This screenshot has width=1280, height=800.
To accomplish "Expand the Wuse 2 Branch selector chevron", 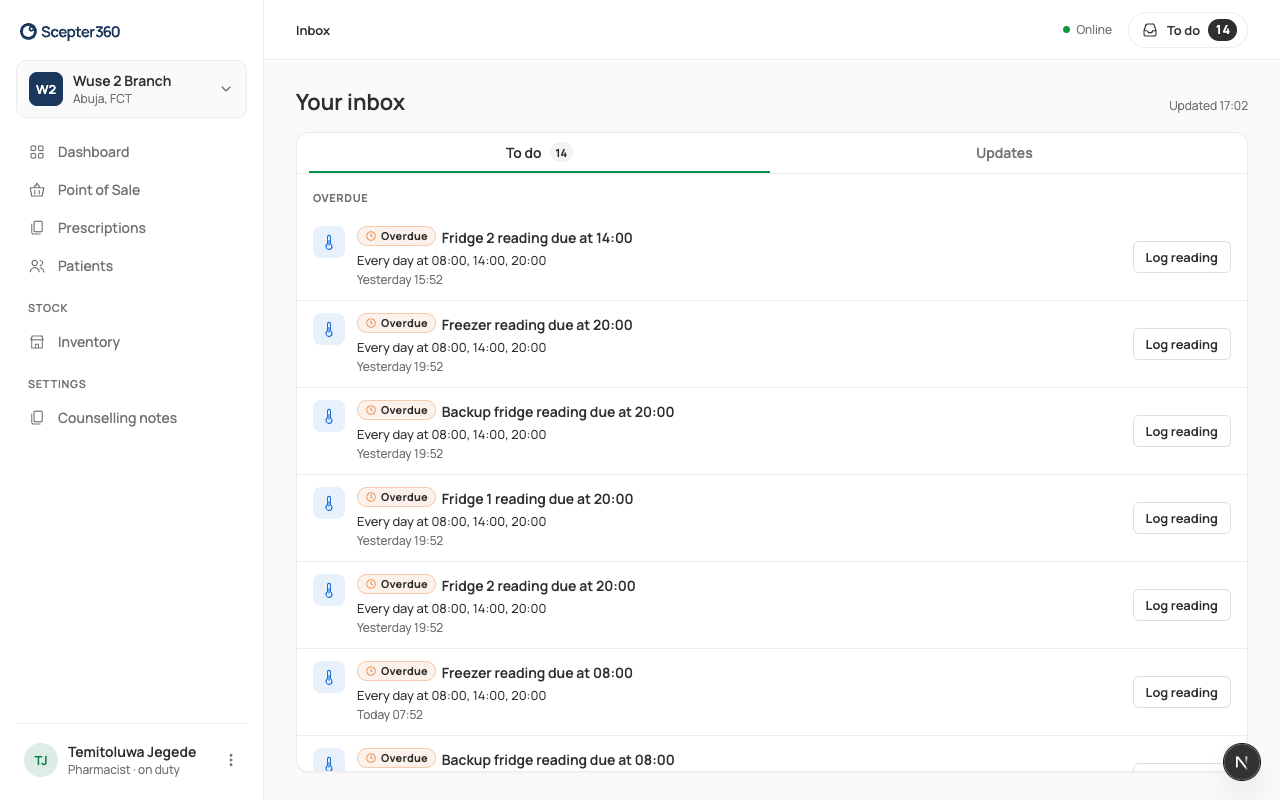I will pyautogui.click(x=226, y=89).
